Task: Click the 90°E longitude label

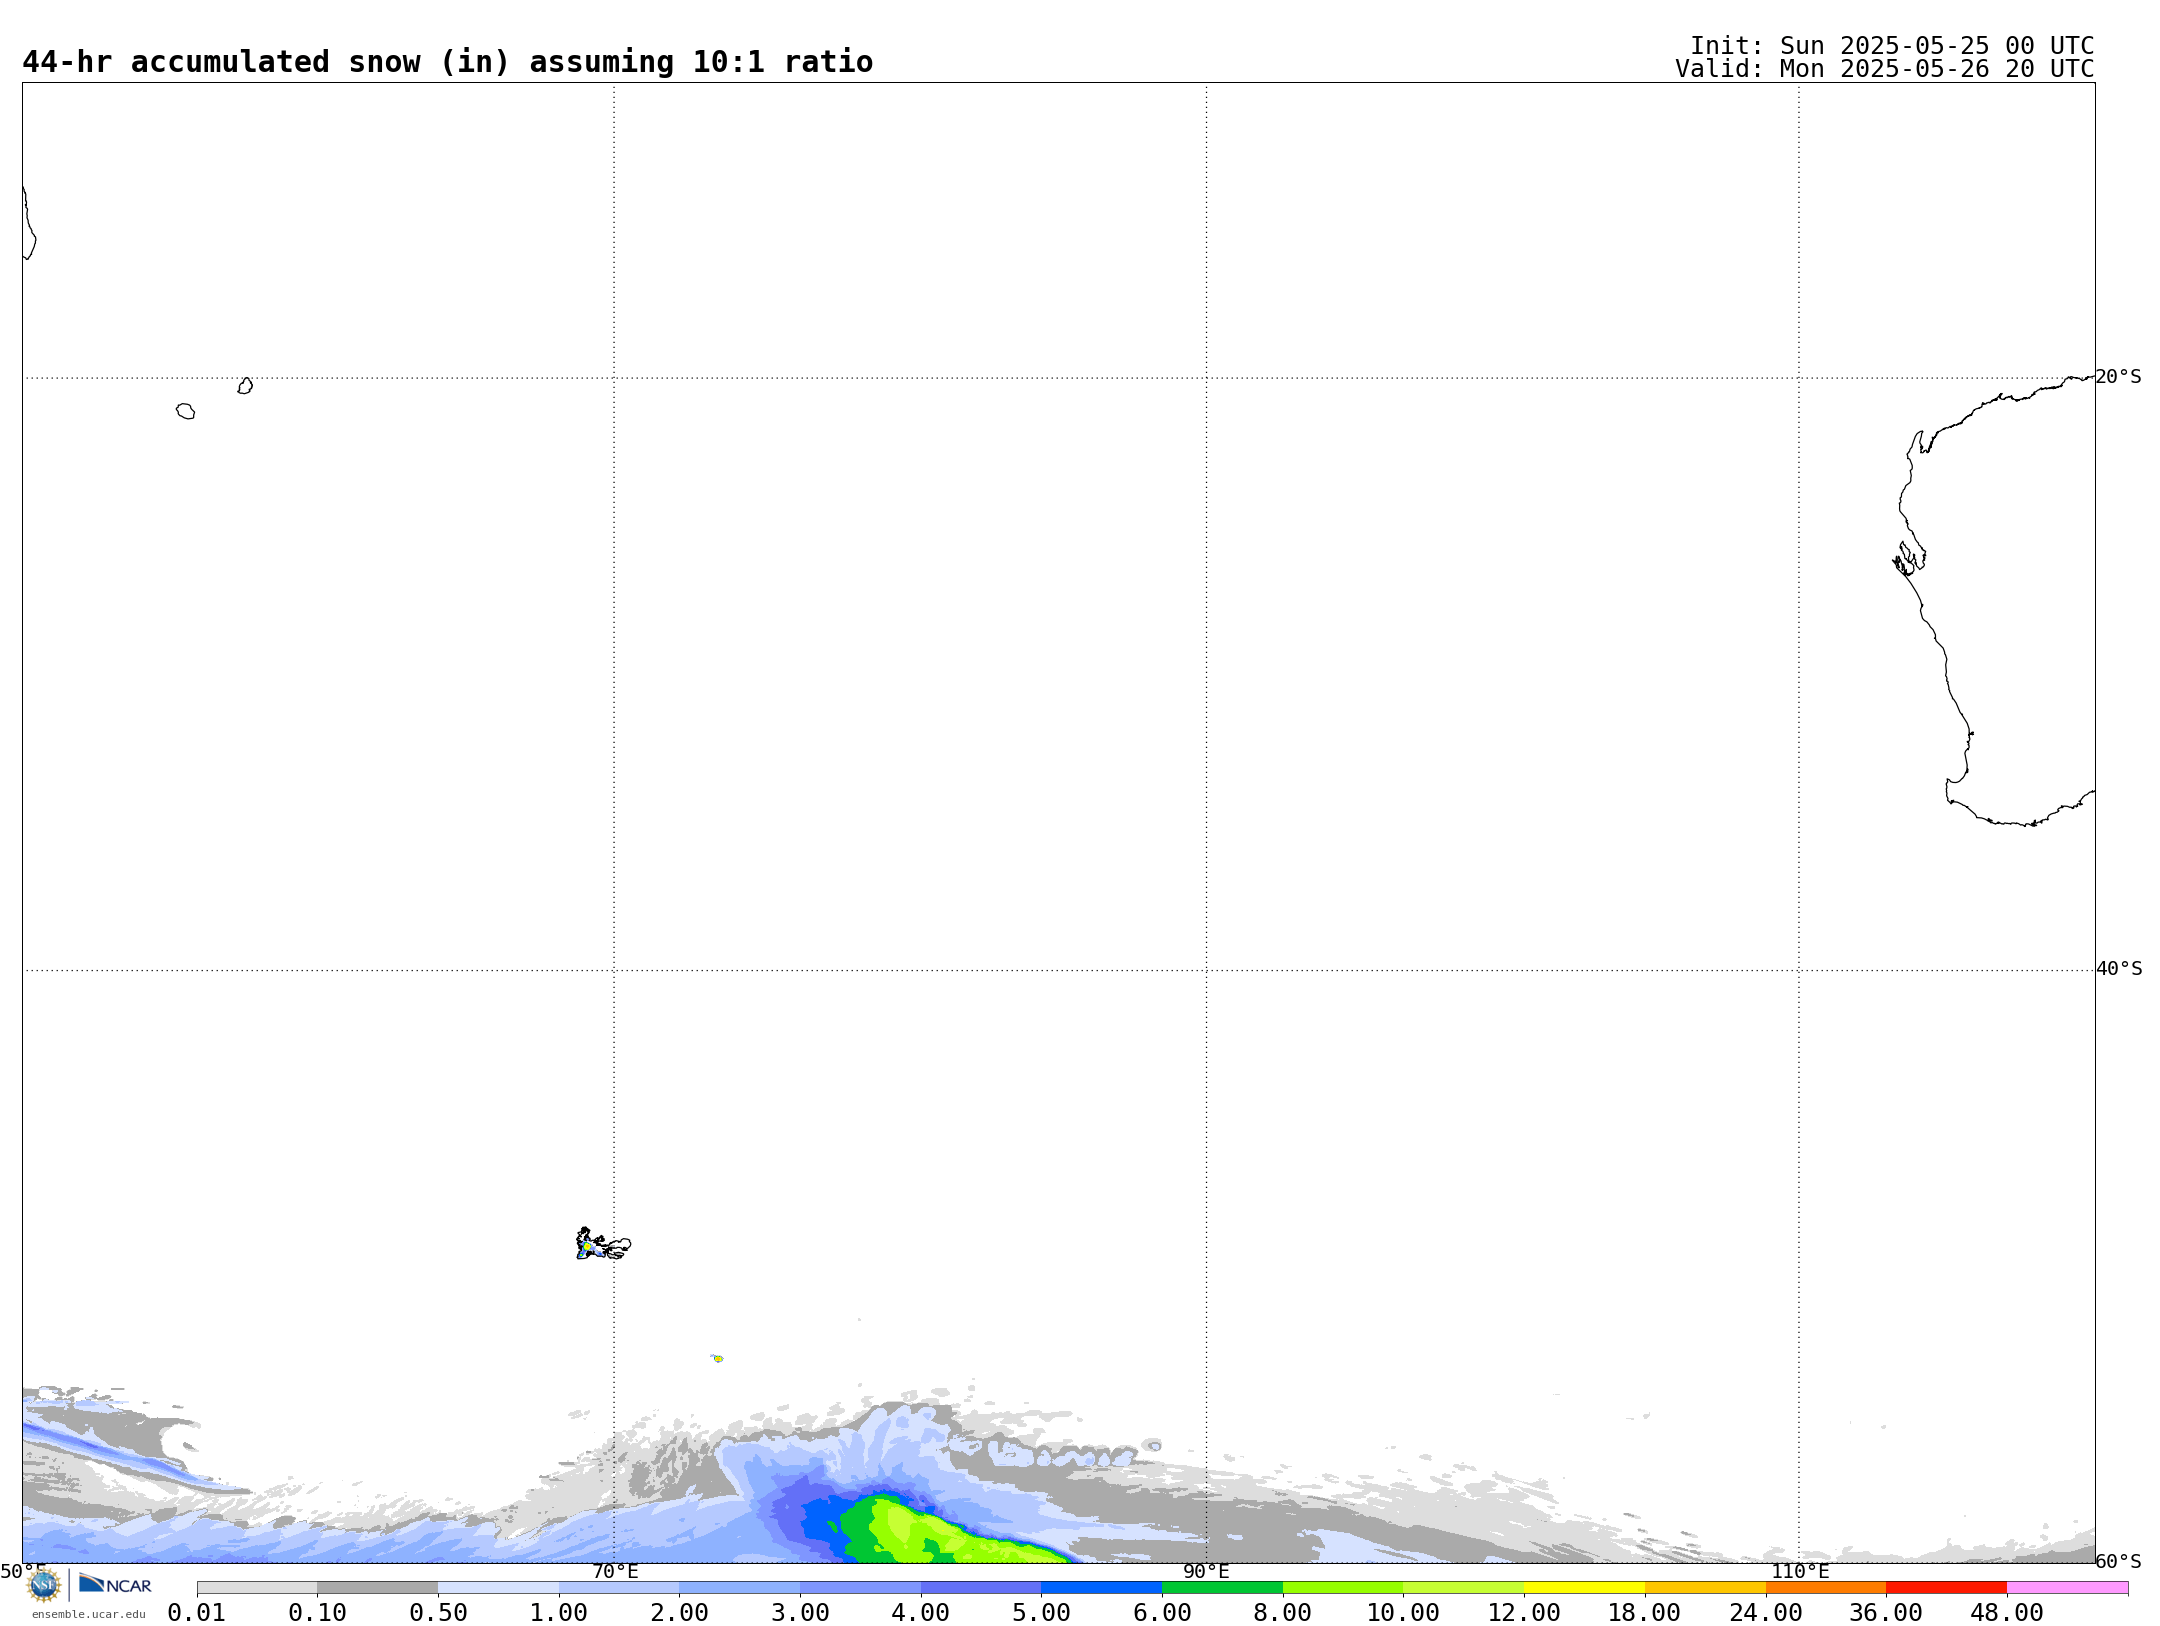Action: click(x=1206, y=1571)
